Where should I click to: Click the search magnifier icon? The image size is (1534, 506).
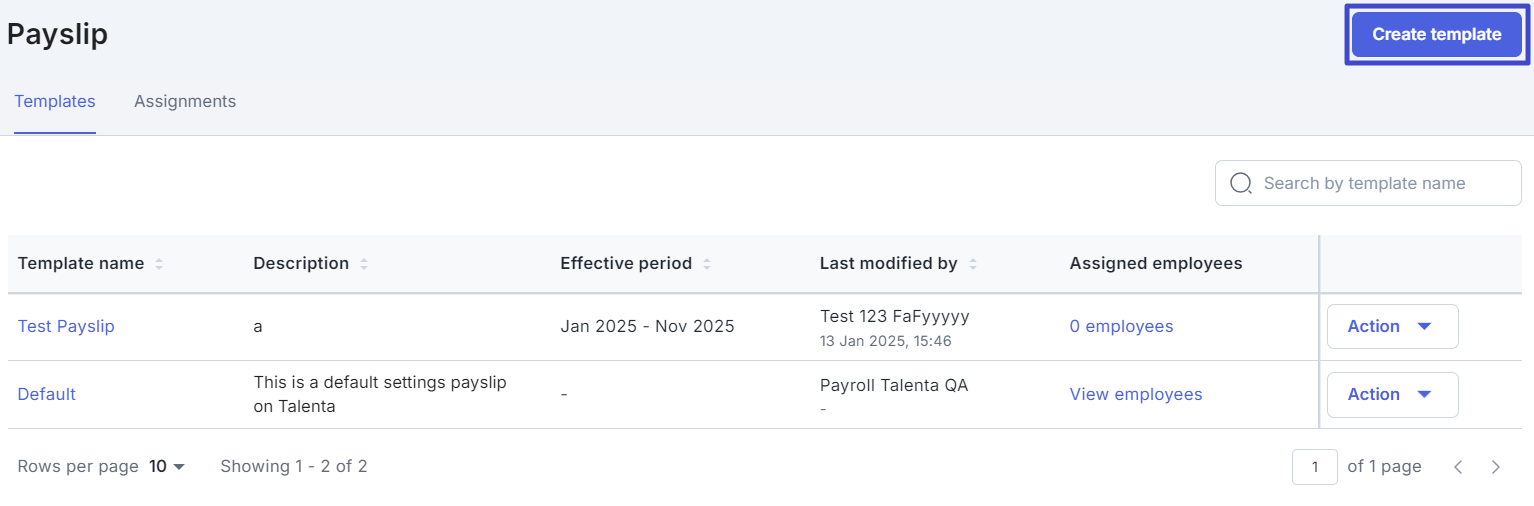click(1240, 183)
